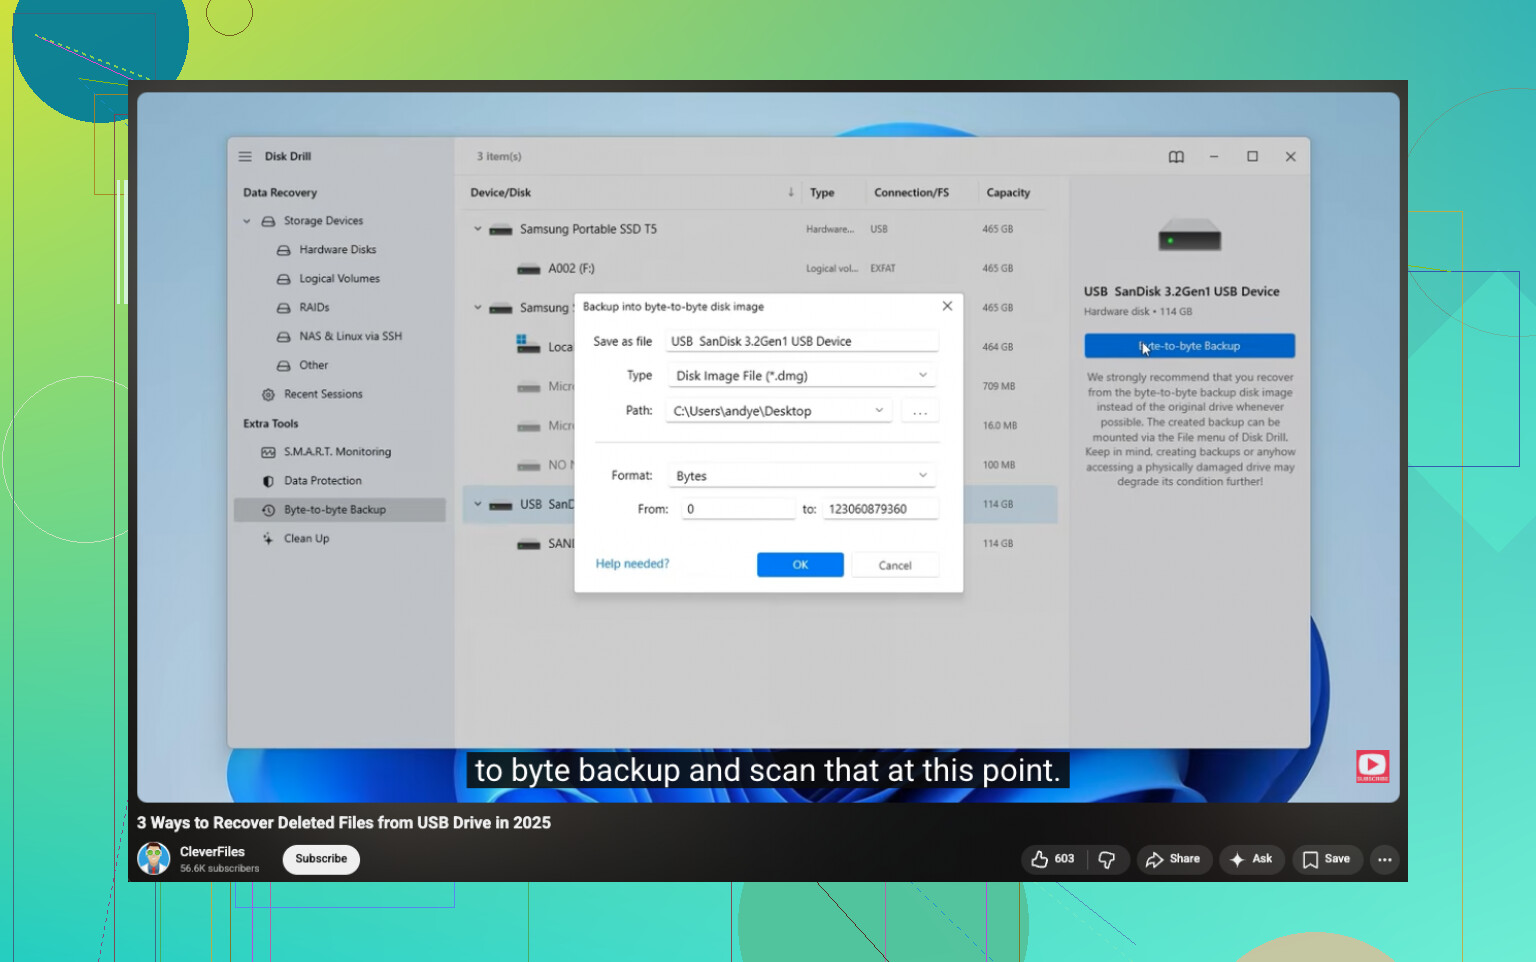The width and height of the screenshot is (1536, 962).
Task: Open the Ask AI button
Action: point(1251,859)
